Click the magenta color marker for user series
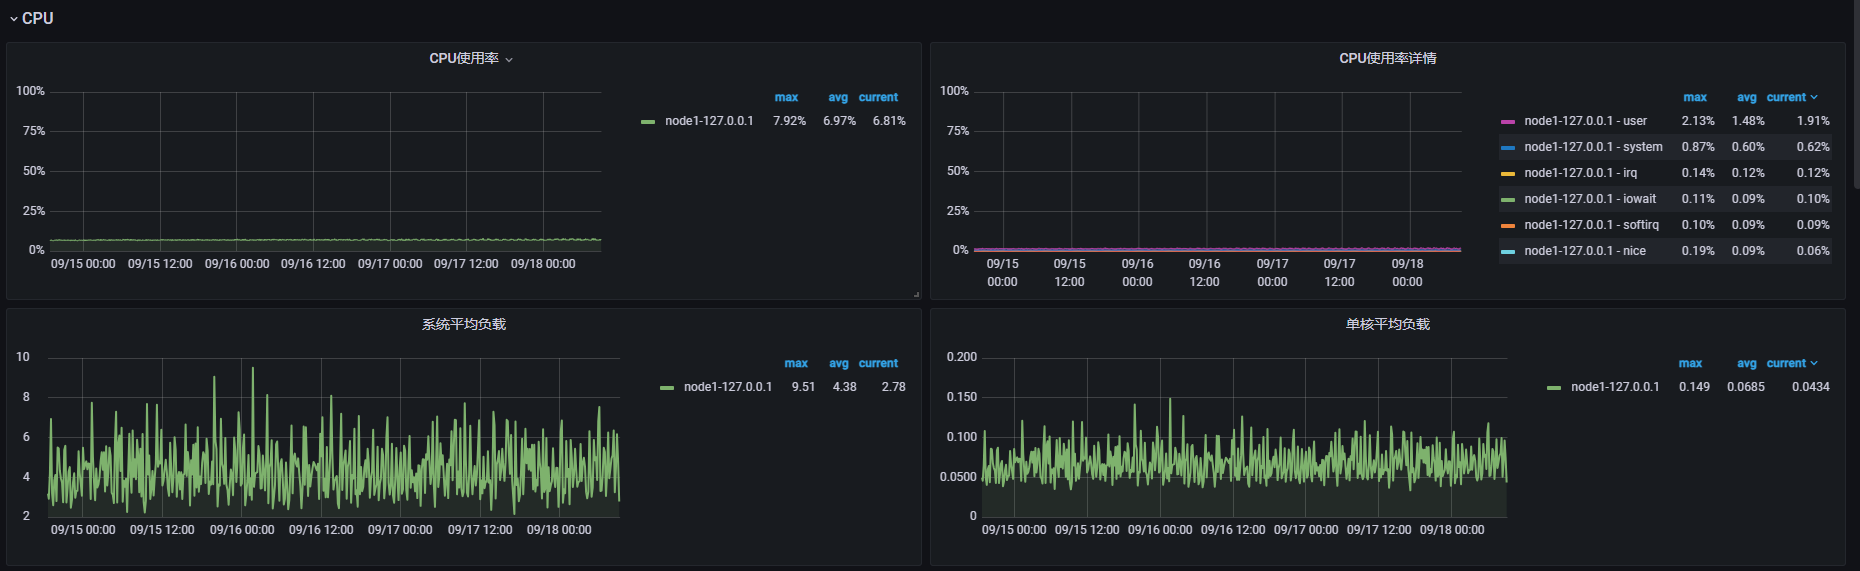1860x571 pixels. click(x=1507, y=122)
